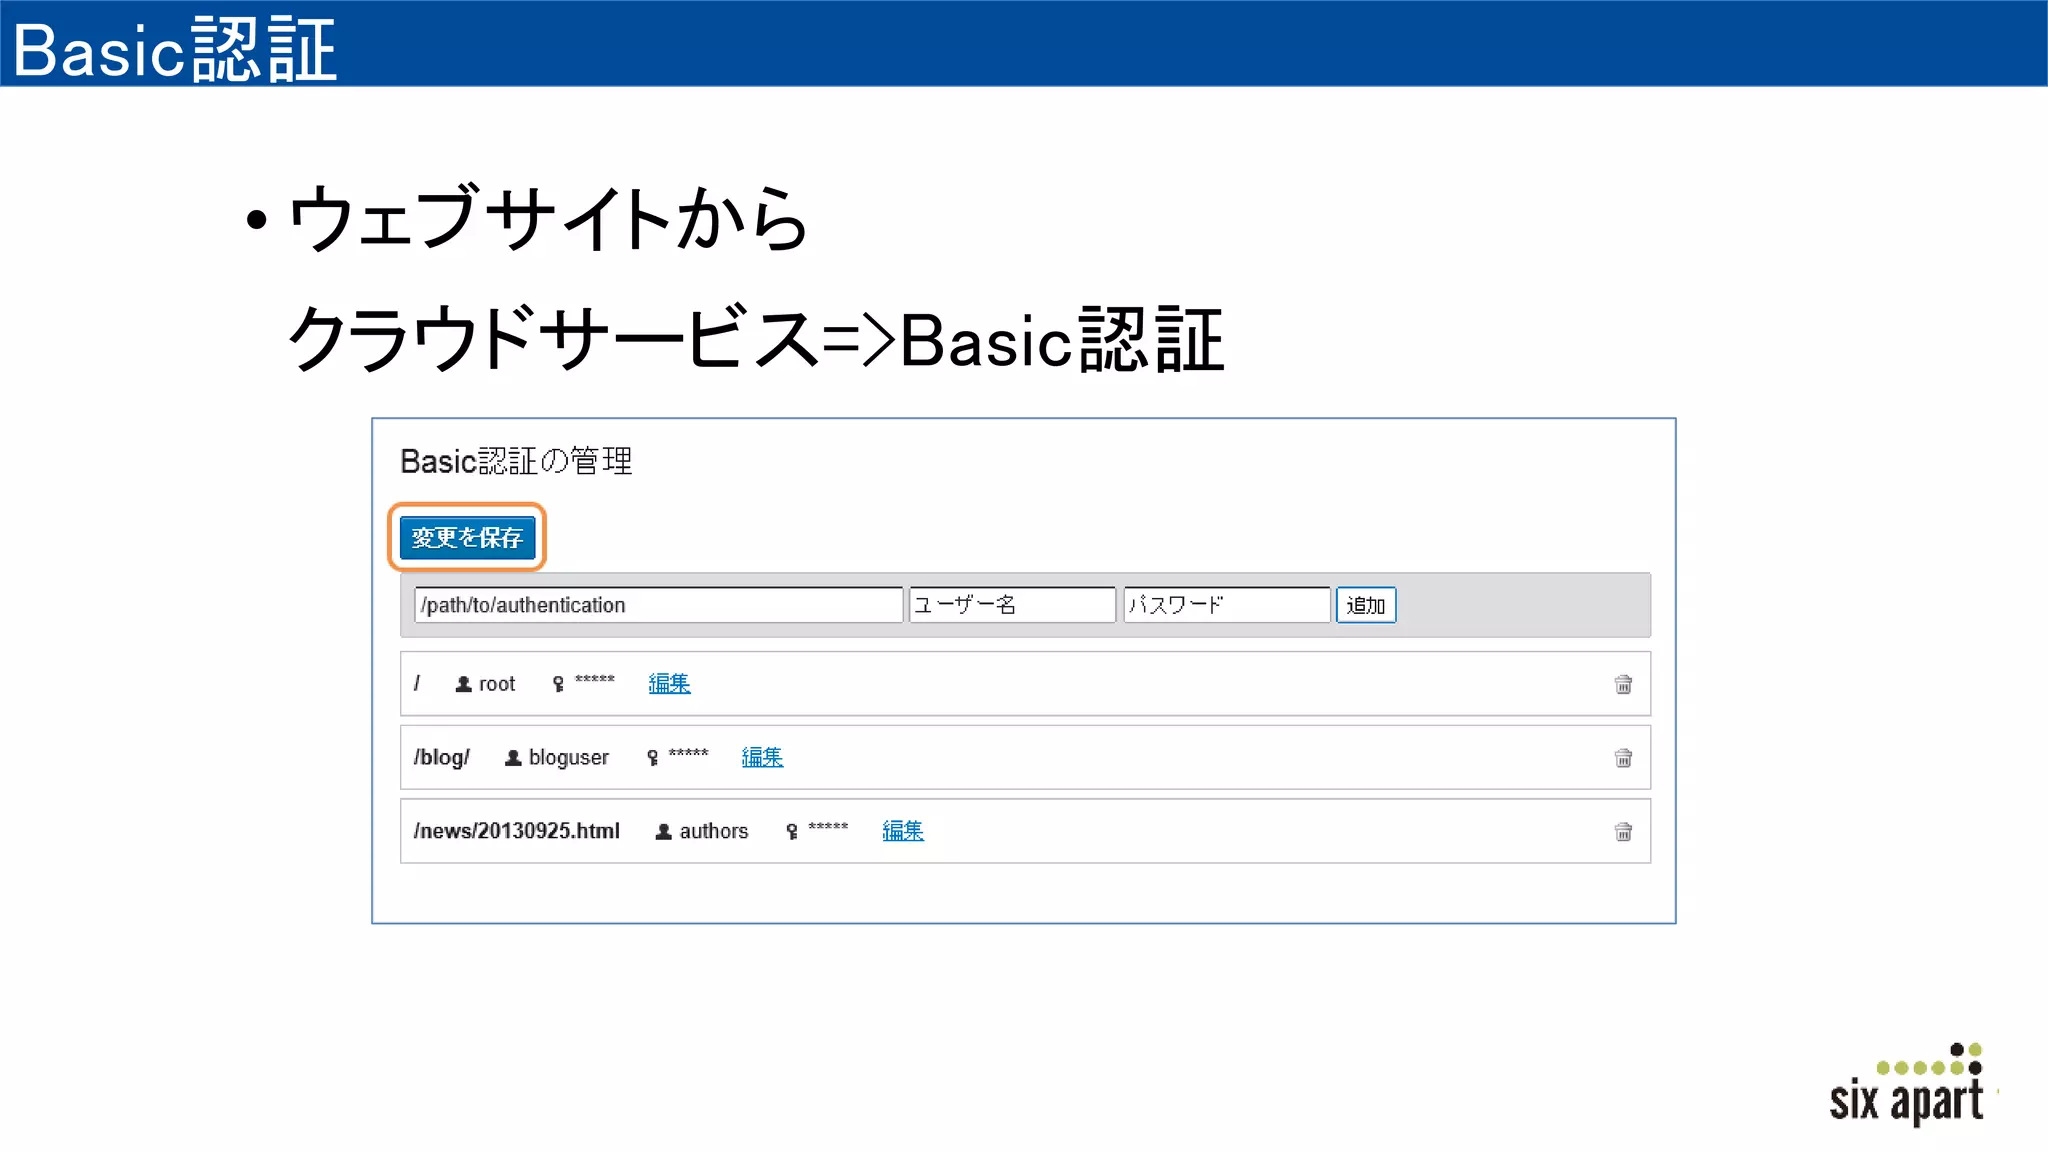2048x1152 pixels.
Task: Click the 変更を保存 save button
Action: 467,538
